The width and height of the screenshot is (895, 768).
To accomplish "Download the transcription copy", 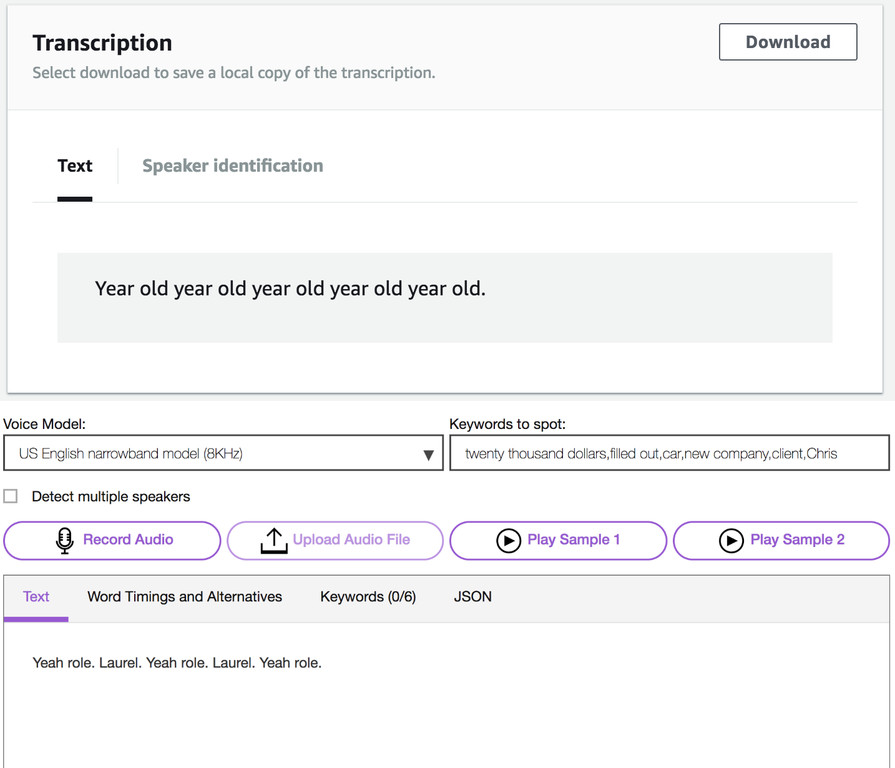I will (787, 42).
